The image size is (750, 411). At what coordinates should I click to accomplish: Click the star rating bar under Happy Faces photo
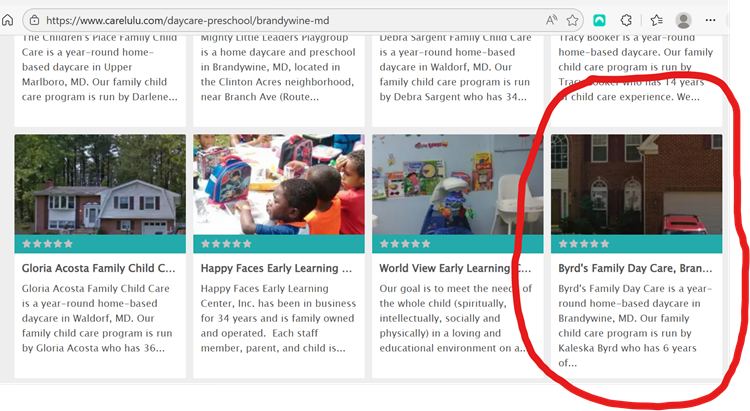click(x=226, y=244)
